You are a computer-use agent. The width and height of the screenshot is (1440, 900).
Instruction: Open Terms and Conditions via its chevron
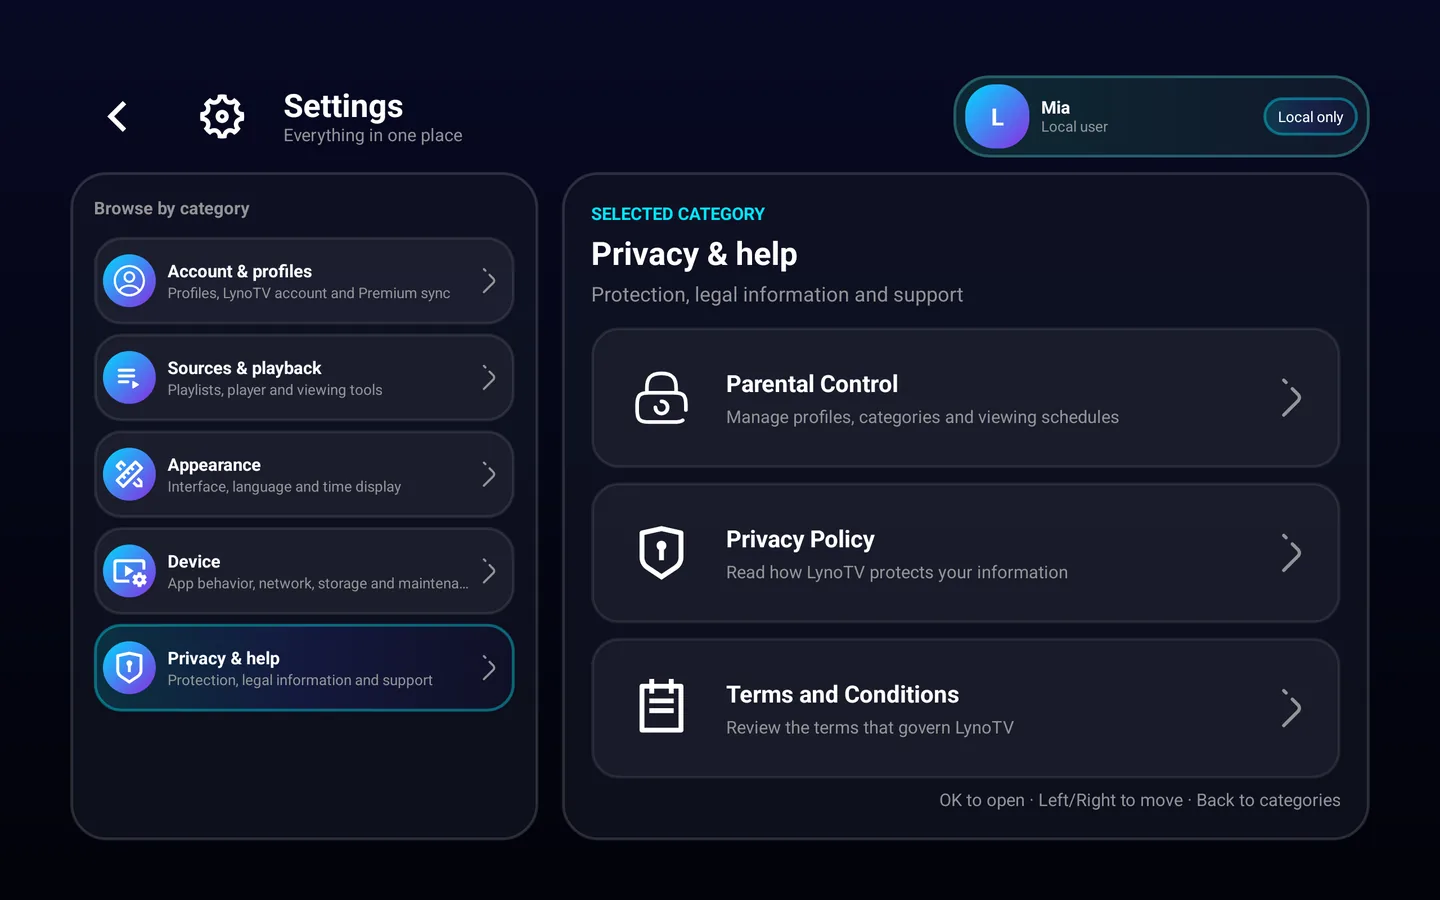(x=1291, y=709)
